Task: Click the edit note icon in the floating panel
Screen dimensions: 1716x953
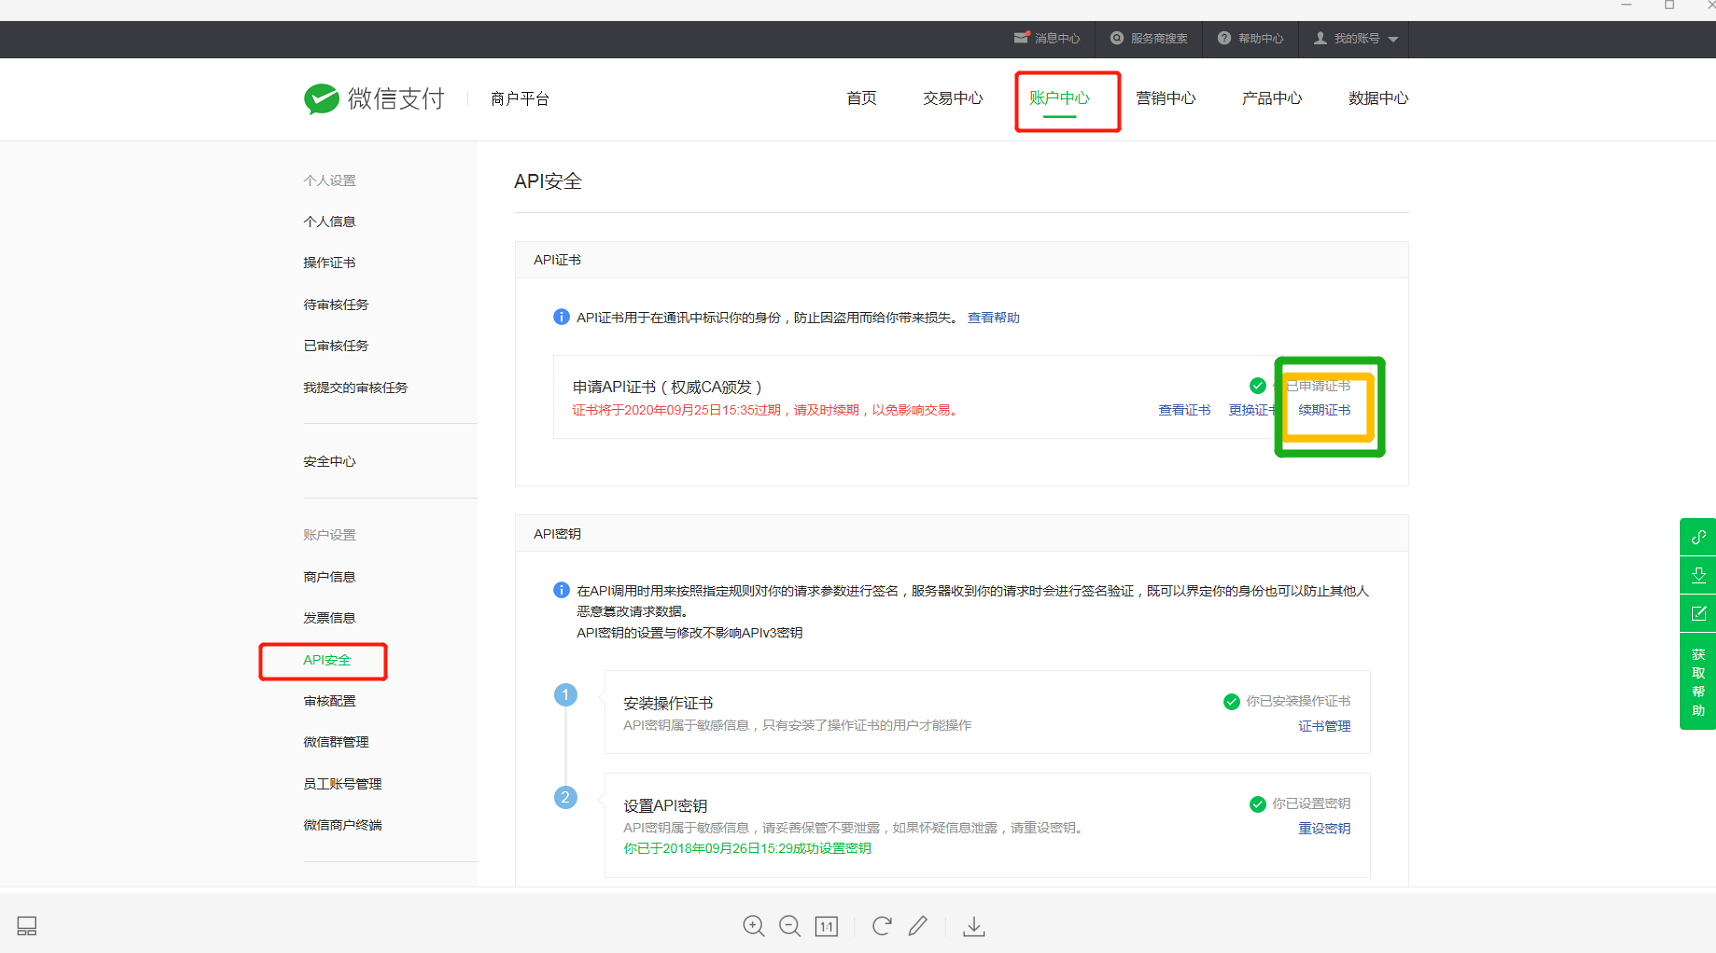Action: point(1698,613)
